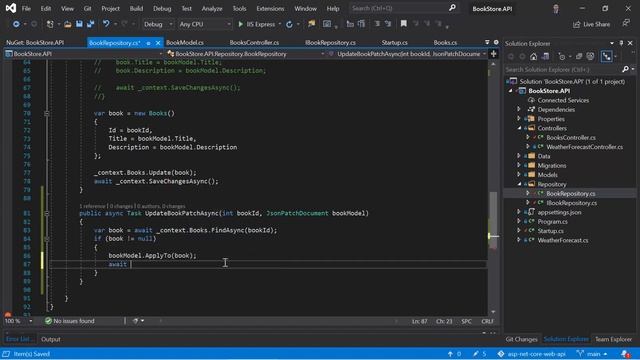Open the Team Explorer panel tab
640x360 pixels.
(613, 339)
